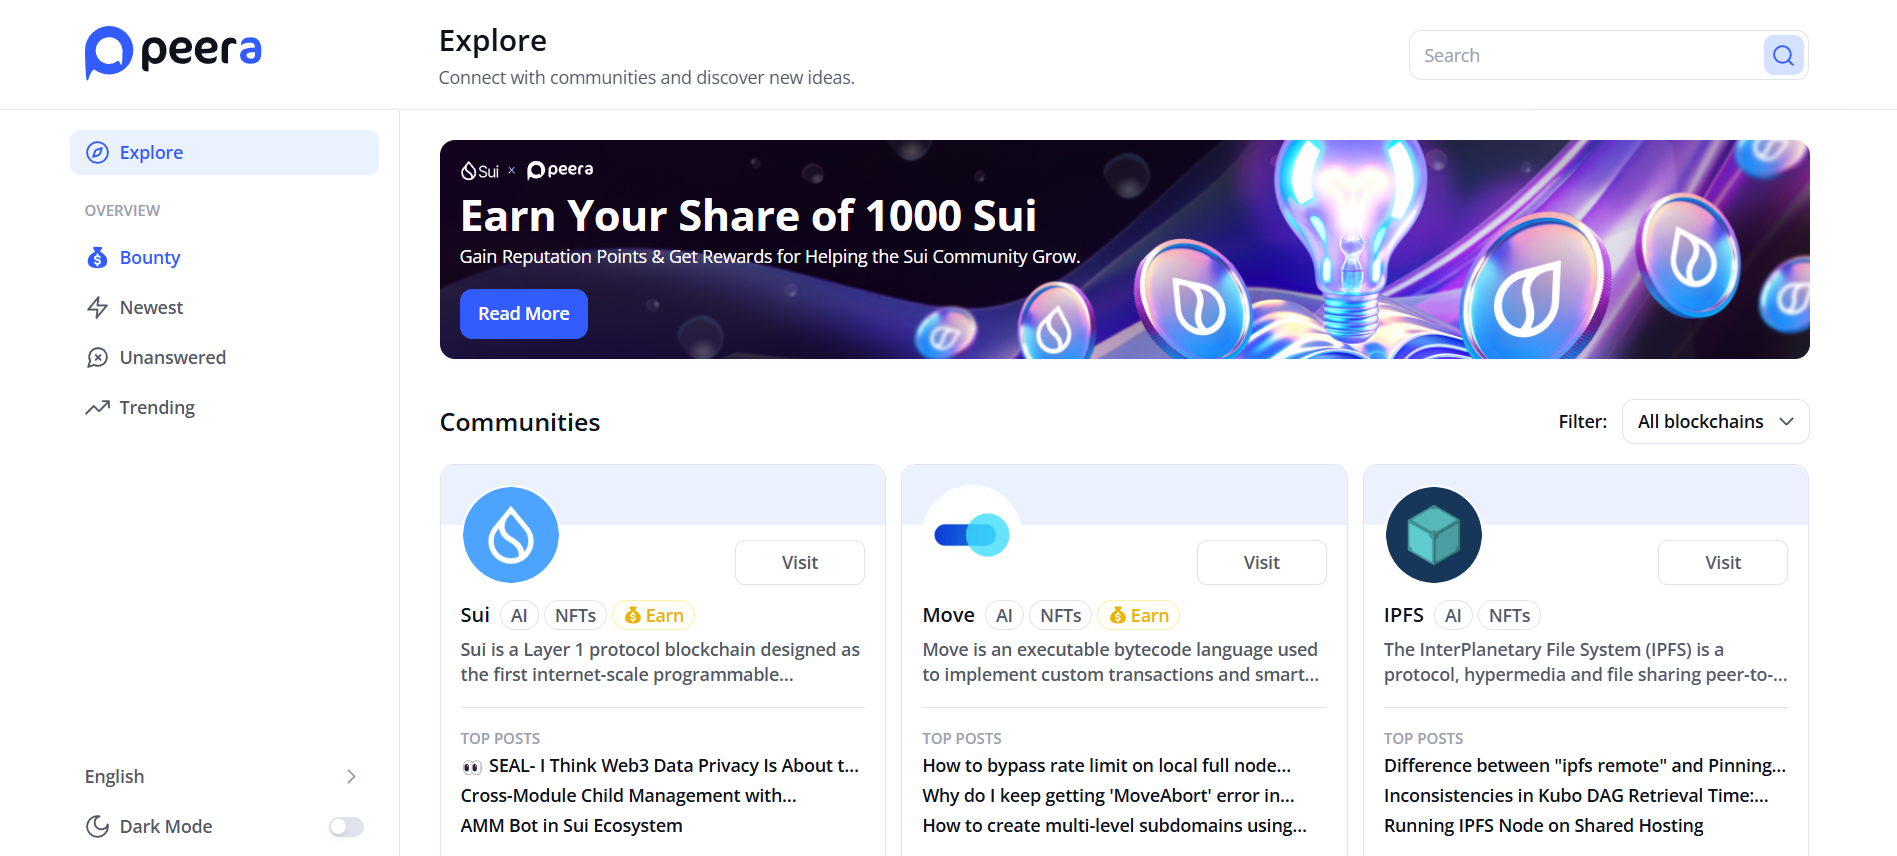Open the Move community toggle-shaped avatar
Screen dimensions: 1897x856
(972, 535)
